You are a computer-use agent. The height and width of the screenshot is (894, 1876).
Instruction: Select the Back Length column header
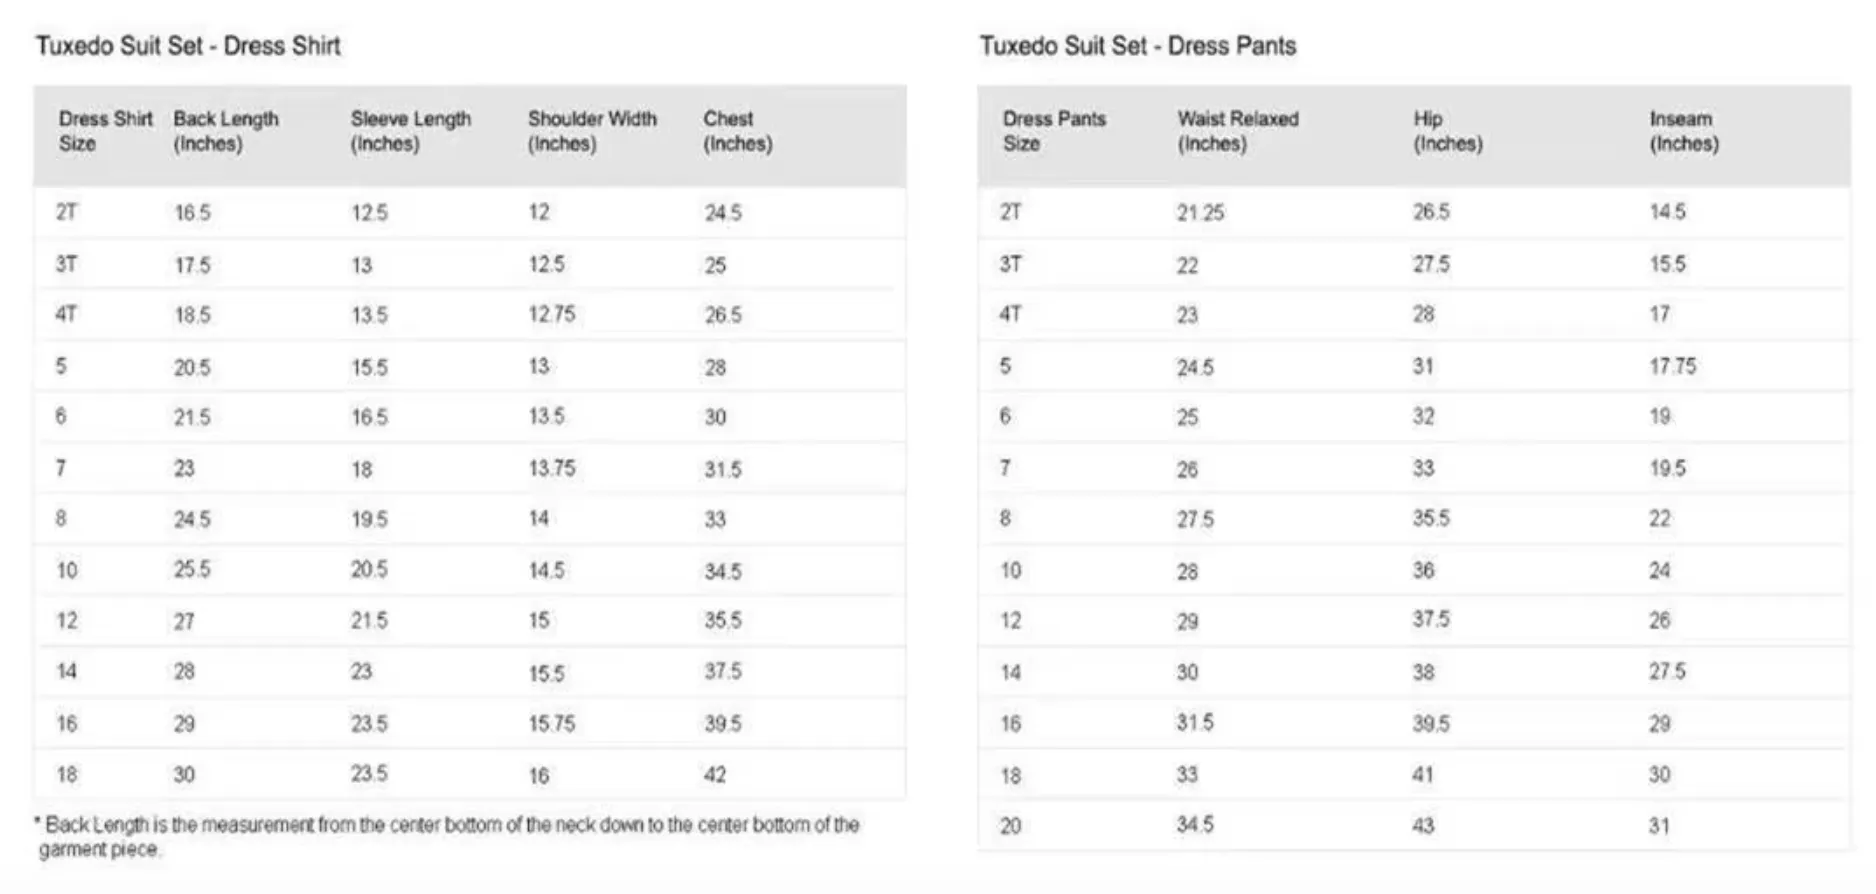(x=226, y=131)
